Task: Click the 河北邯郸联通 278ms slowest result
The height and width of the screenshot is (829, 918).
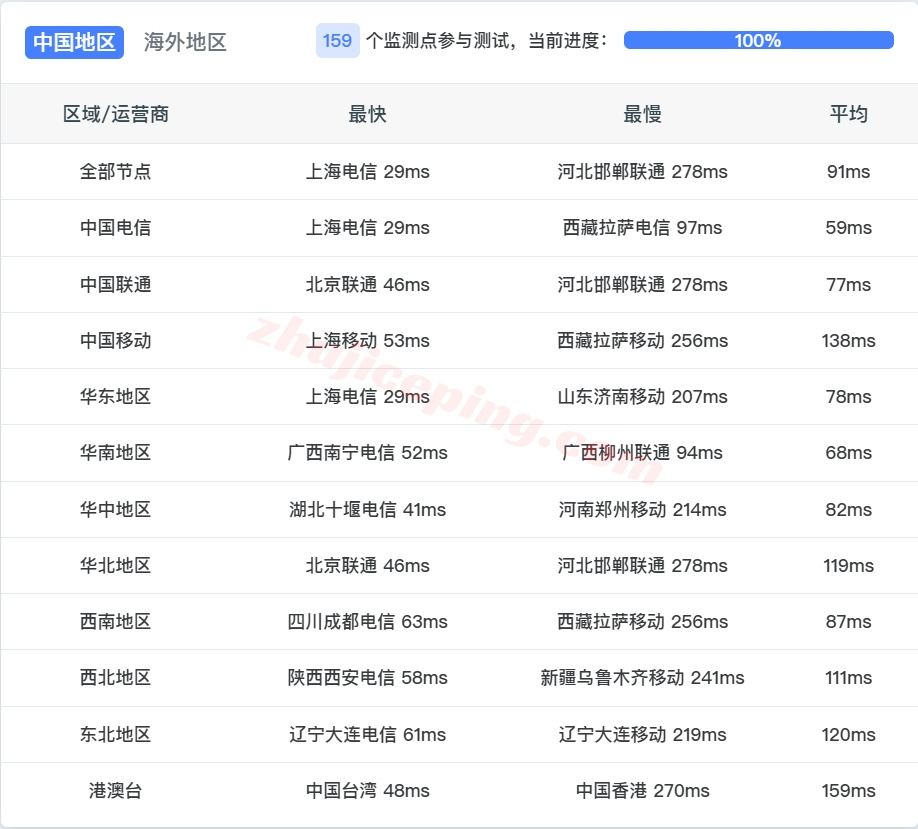Action: 643,171
